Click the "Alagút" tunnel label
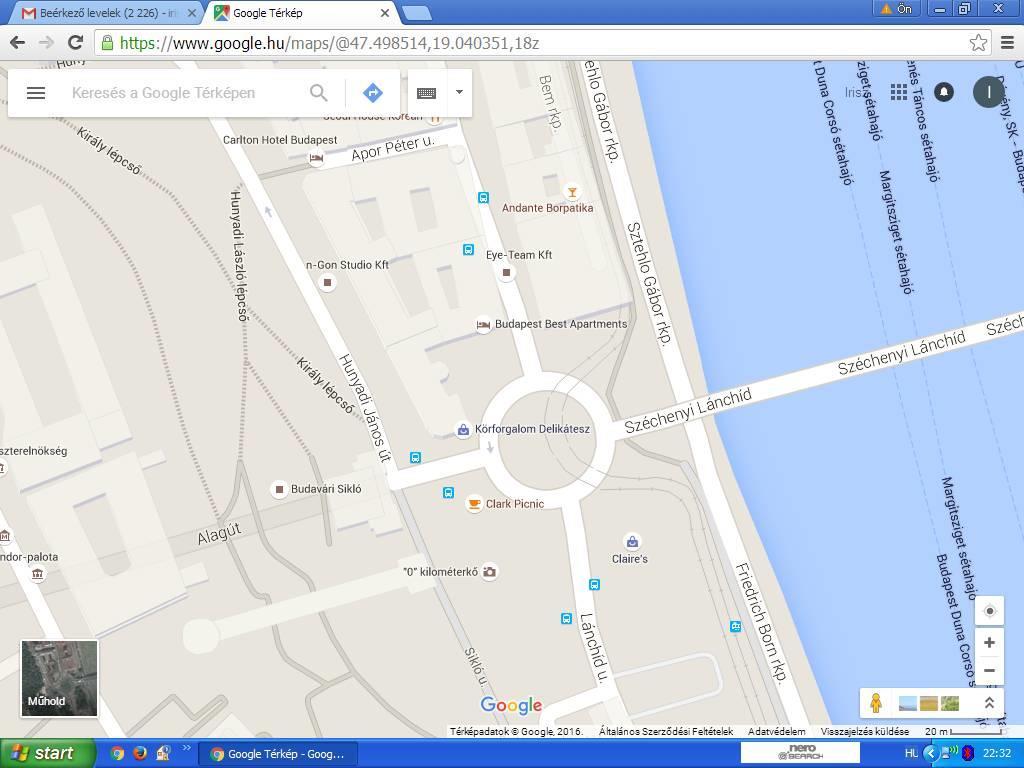The image size is (1024, 768). 219,534
